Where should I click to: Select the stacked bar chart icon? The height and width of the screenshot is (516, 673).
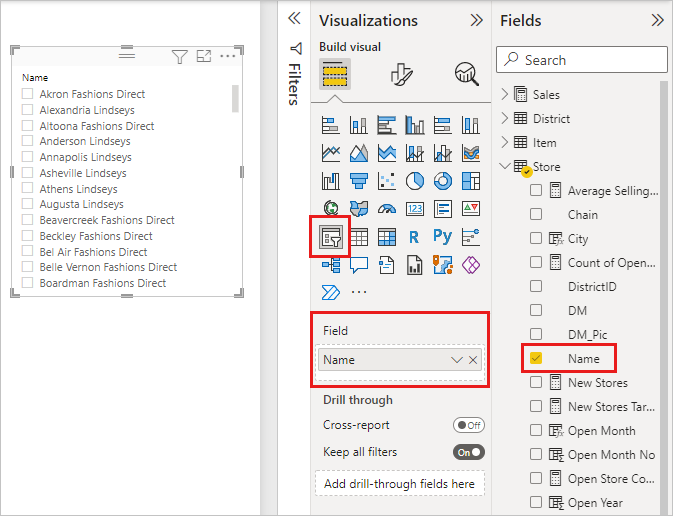click(330, 125)
